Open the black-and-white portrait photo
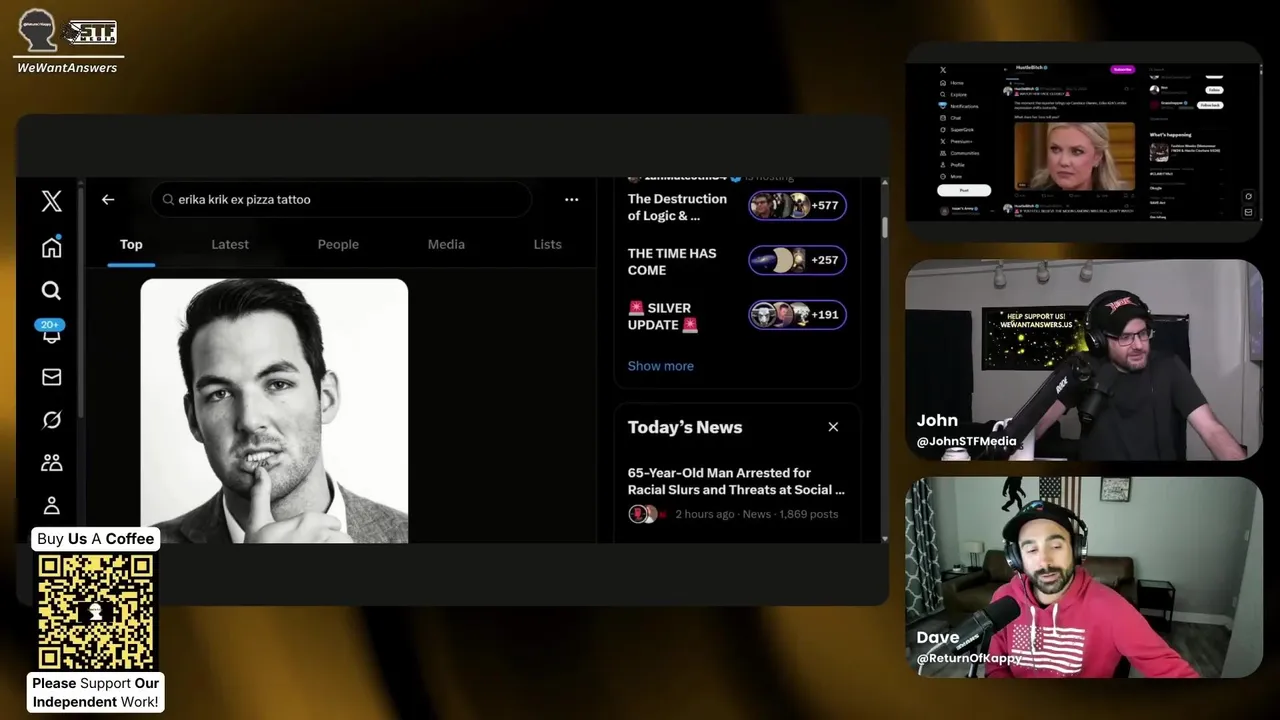Viewport: 1280px width, 720px height. [x=274, y=411]
